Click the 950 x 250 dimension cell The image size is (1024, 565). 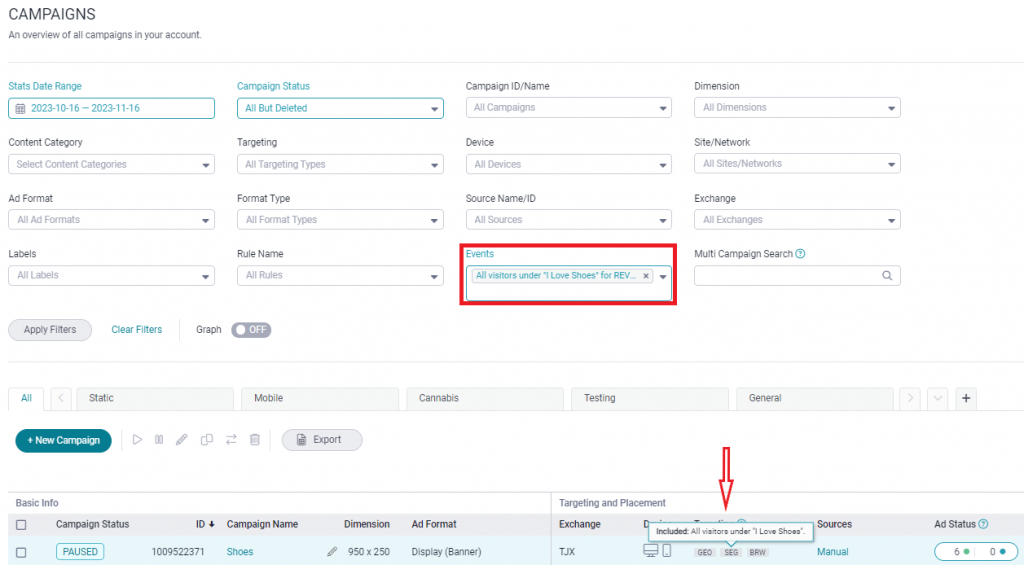368,553
